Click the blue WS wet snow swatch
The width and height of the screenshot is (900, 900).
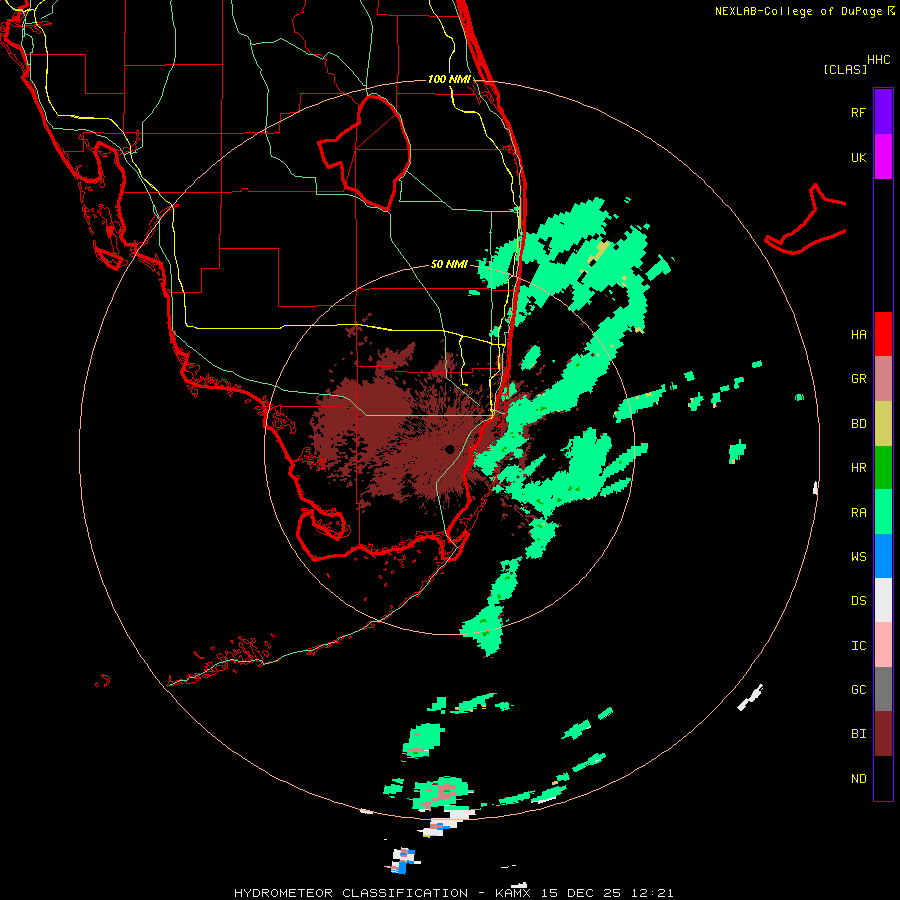tap(883, 556)
